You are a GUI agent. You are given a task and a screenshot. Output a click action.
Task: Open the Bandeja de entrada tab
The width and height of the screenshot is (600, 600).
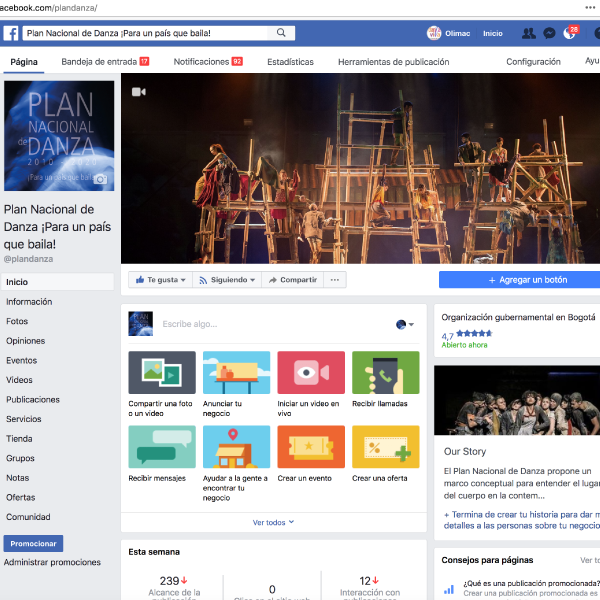pyautogui.click(x=105, y=62)
